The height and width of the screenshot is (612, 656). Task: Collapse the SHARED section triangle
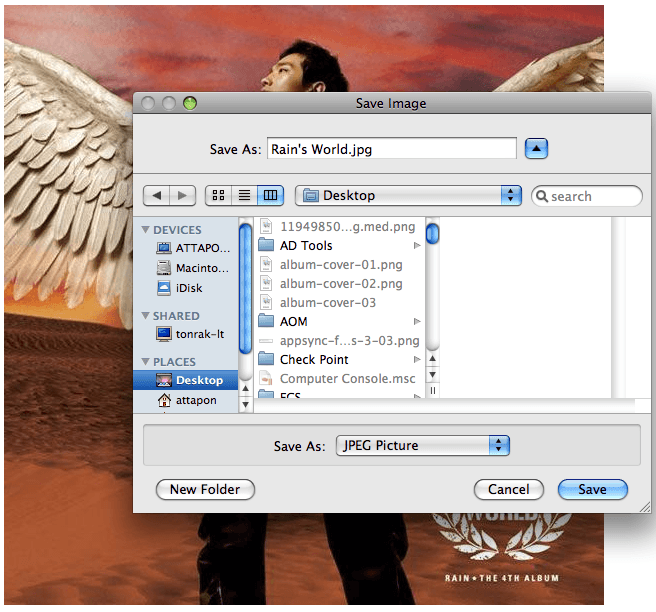[x=146, y=315]
